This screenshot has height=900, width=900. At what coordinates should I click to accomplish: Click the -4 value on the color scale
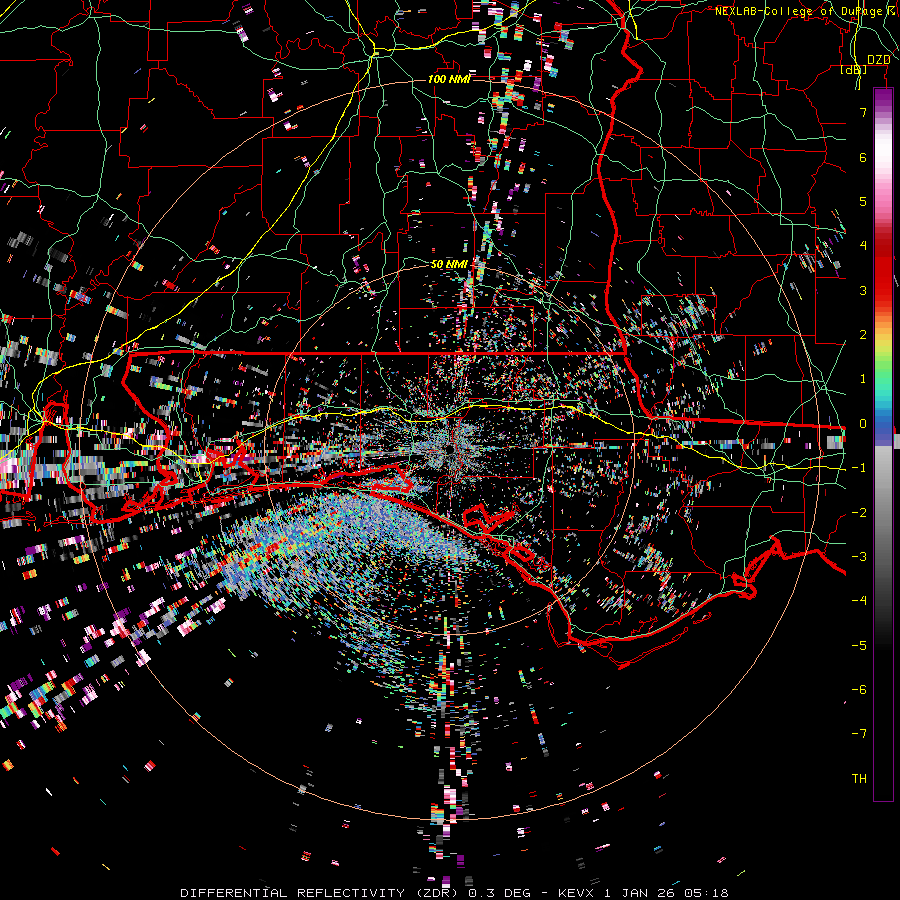pos(859,601)
